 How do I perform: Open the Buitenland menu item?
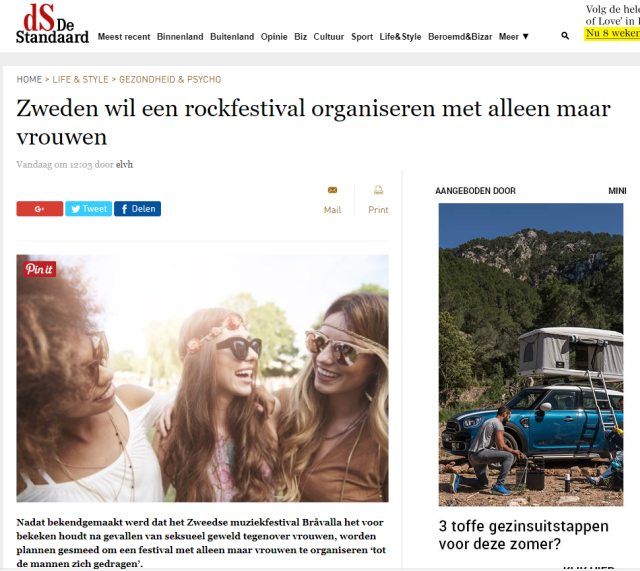point(232,37)
